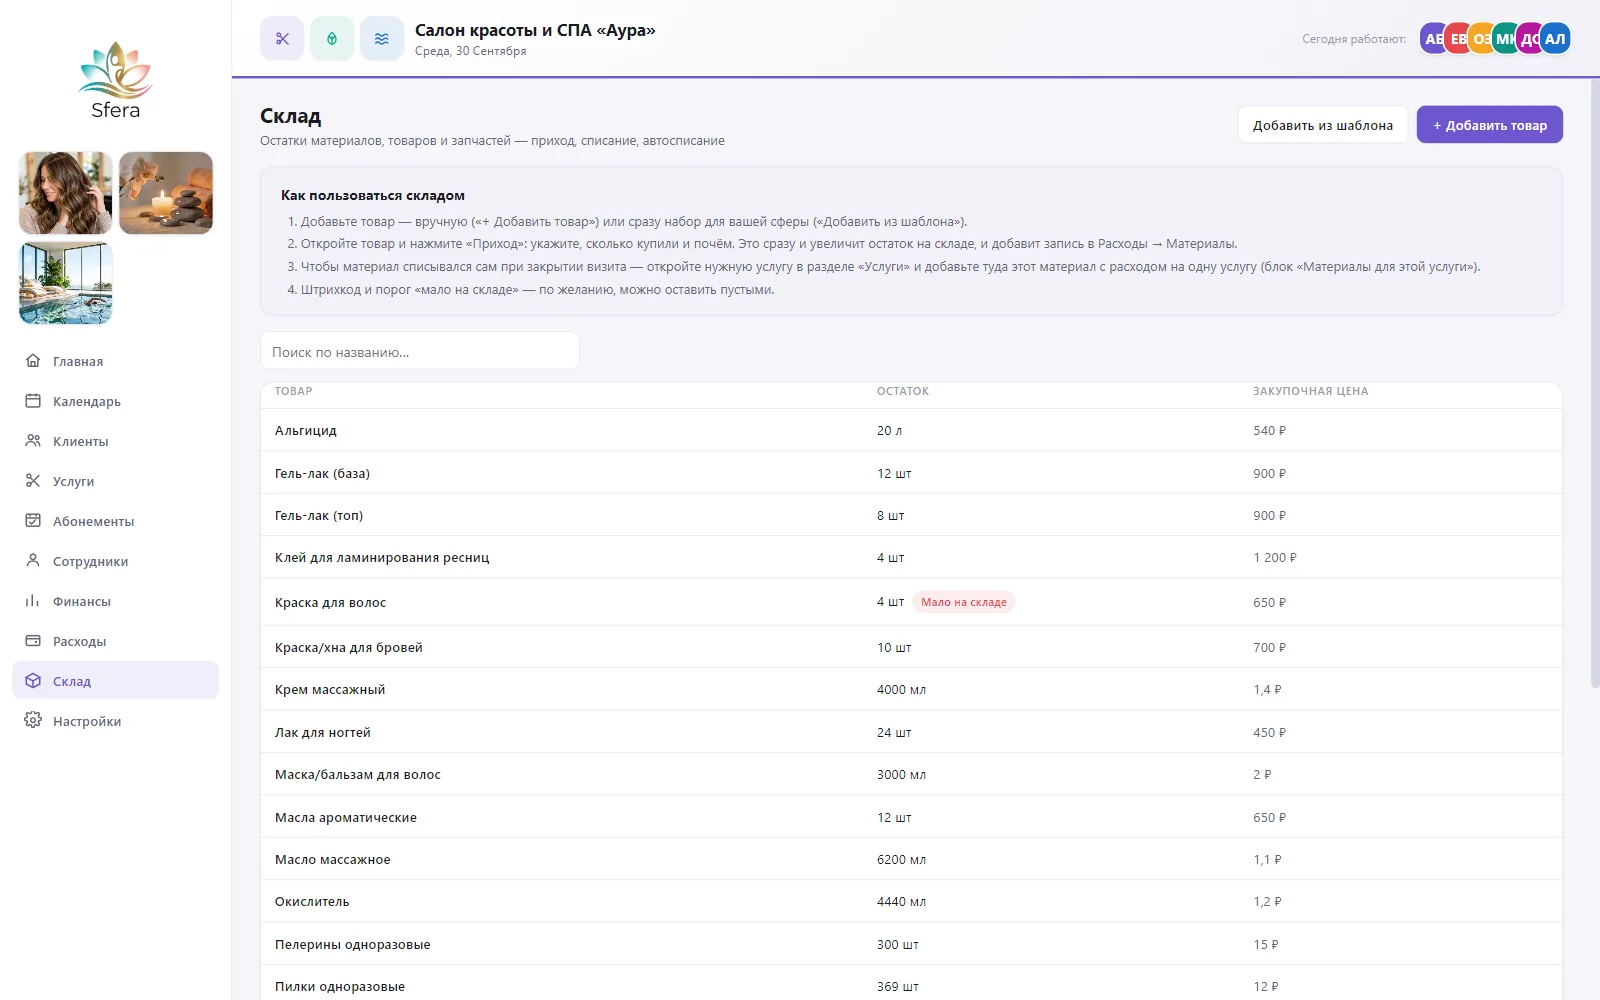Open the Гель-лак (база) product row
1600x1000 pixels.
tap(911, 473)
